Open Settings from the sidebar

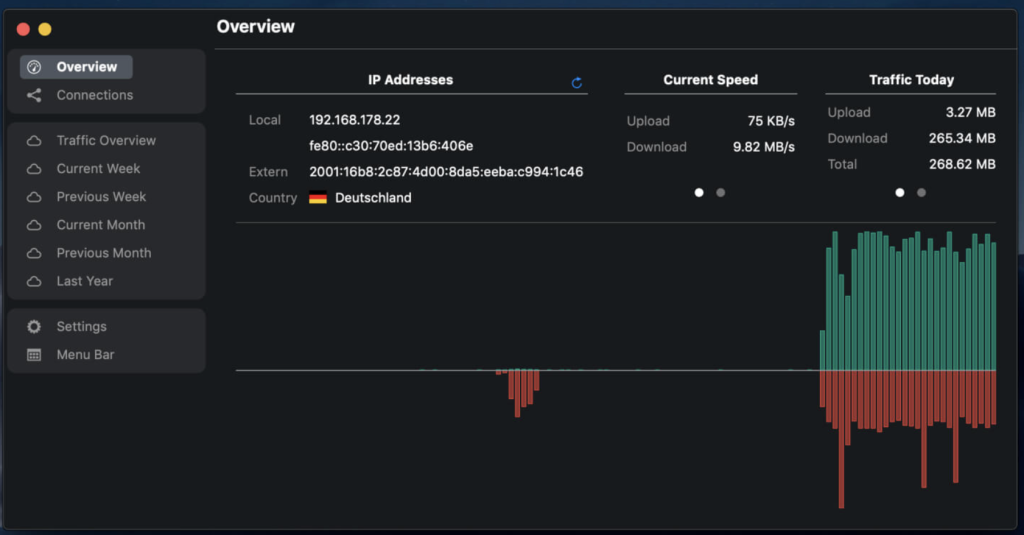point(82,327)
